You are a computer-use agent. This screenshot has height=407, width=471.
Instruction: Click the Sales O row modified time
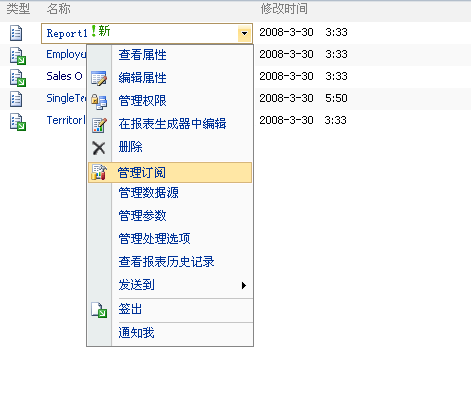(x=303, y=76)
